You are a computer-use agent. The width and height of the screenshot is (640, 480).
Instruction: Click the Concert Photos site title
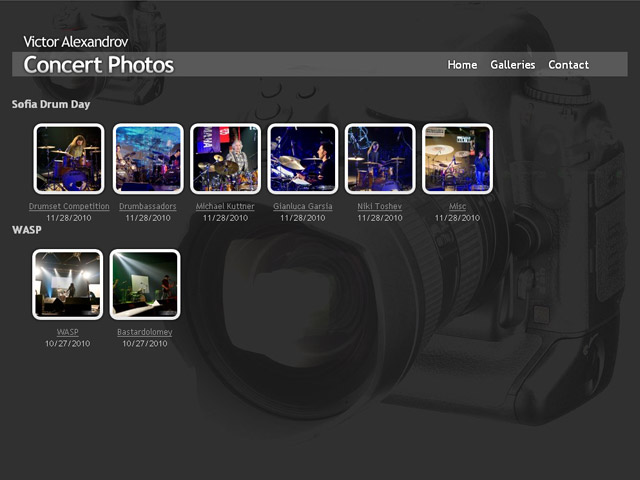point(99,64)
